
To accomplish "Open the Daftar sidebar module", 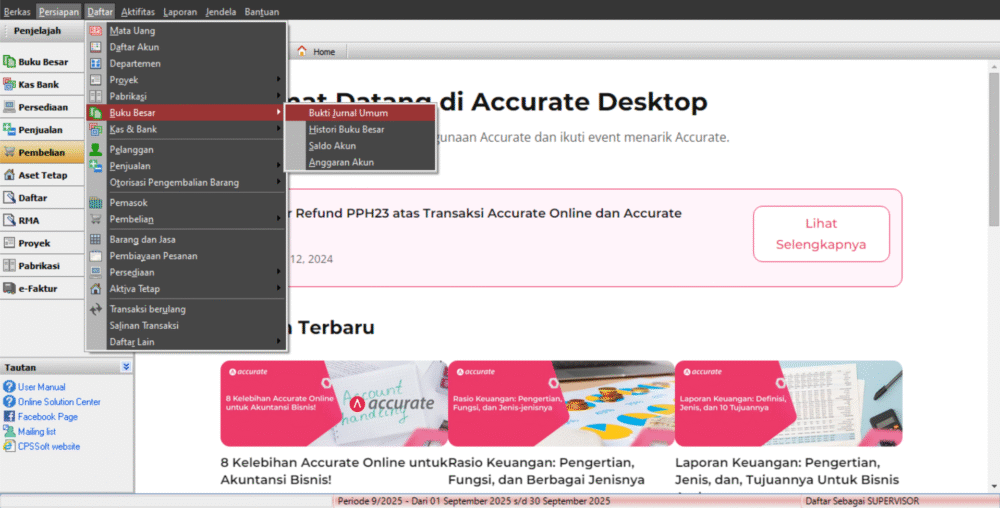I will point(42,198).
